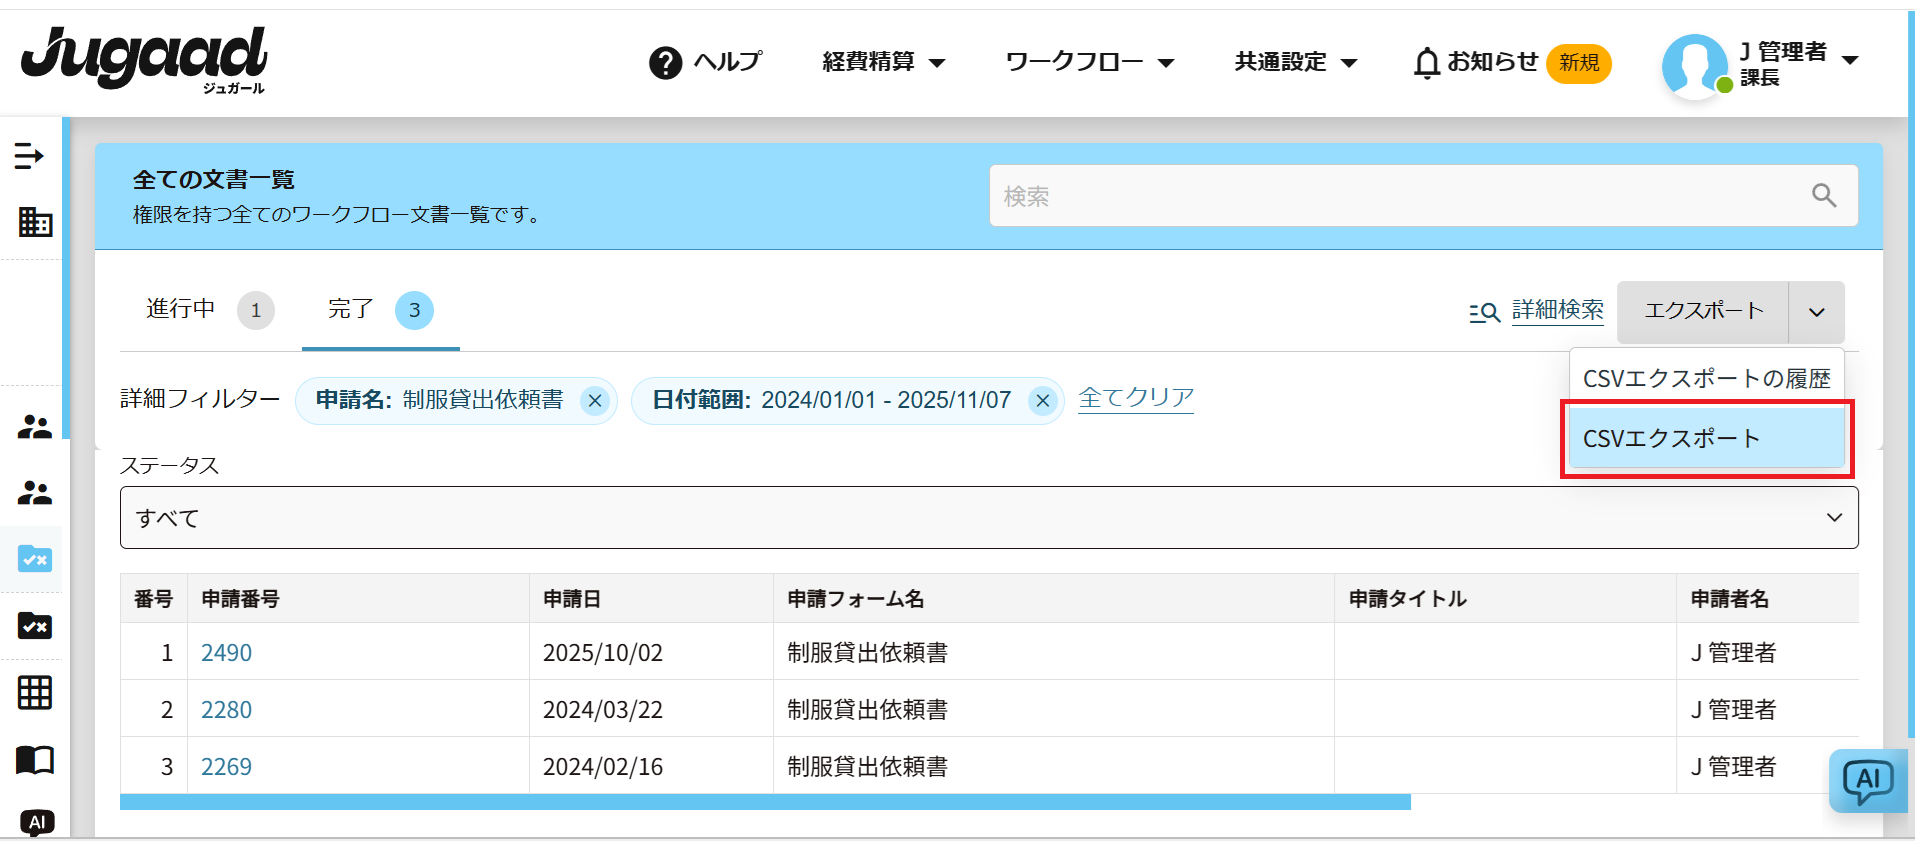Open the book manual icon in sidebar

[35, 760]
